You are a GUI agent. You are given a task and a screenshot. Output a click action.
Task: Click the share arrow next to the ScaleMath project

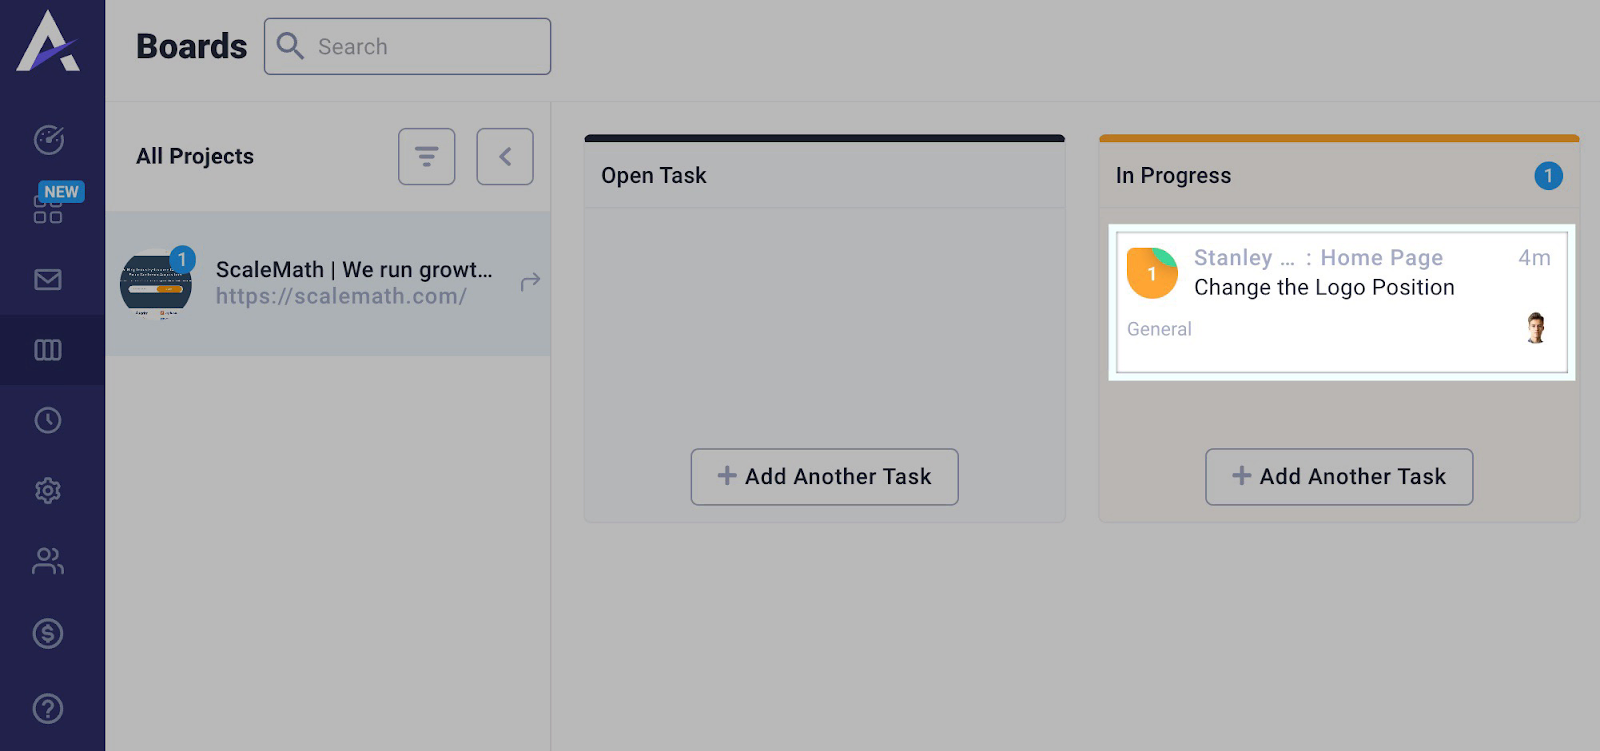530,283
